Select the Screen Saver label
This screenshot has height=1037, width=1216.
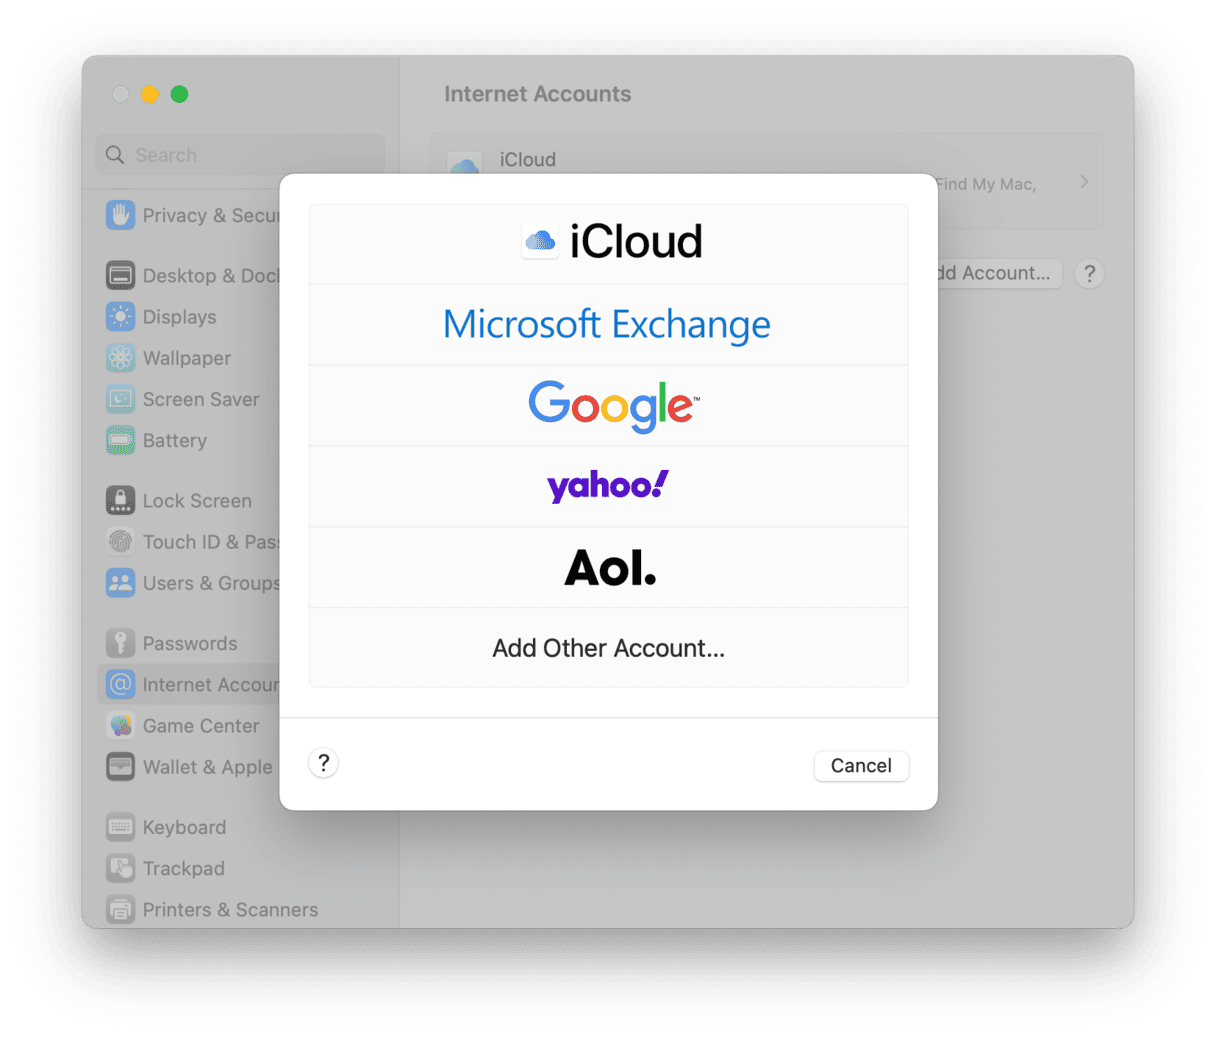pos(201,399)
